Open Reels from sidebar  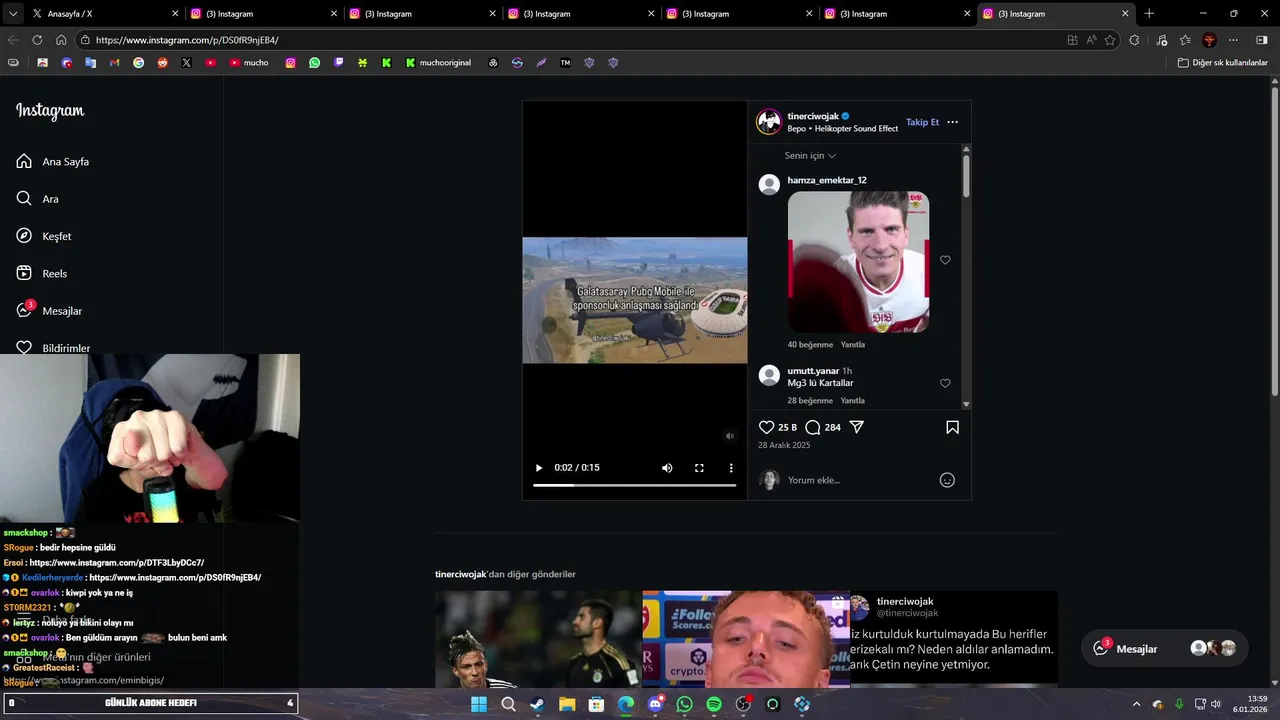coord(42,273)
